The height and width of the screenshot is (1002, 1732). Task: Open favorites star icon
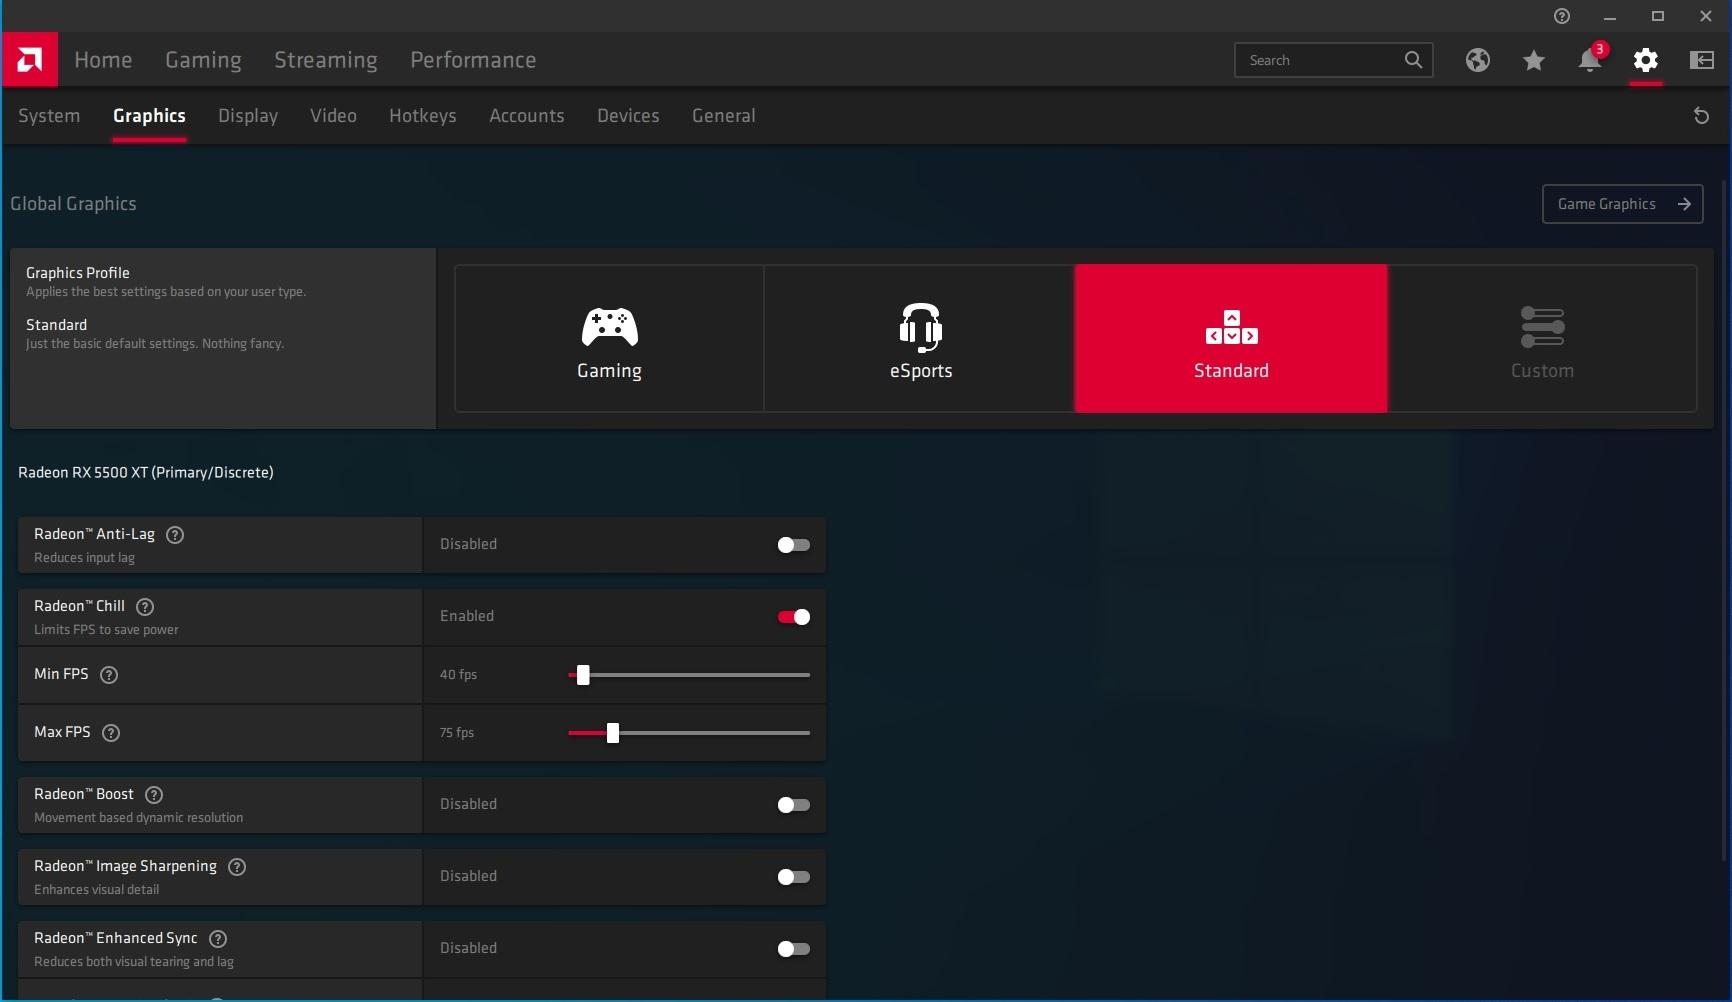(1533, 61)
